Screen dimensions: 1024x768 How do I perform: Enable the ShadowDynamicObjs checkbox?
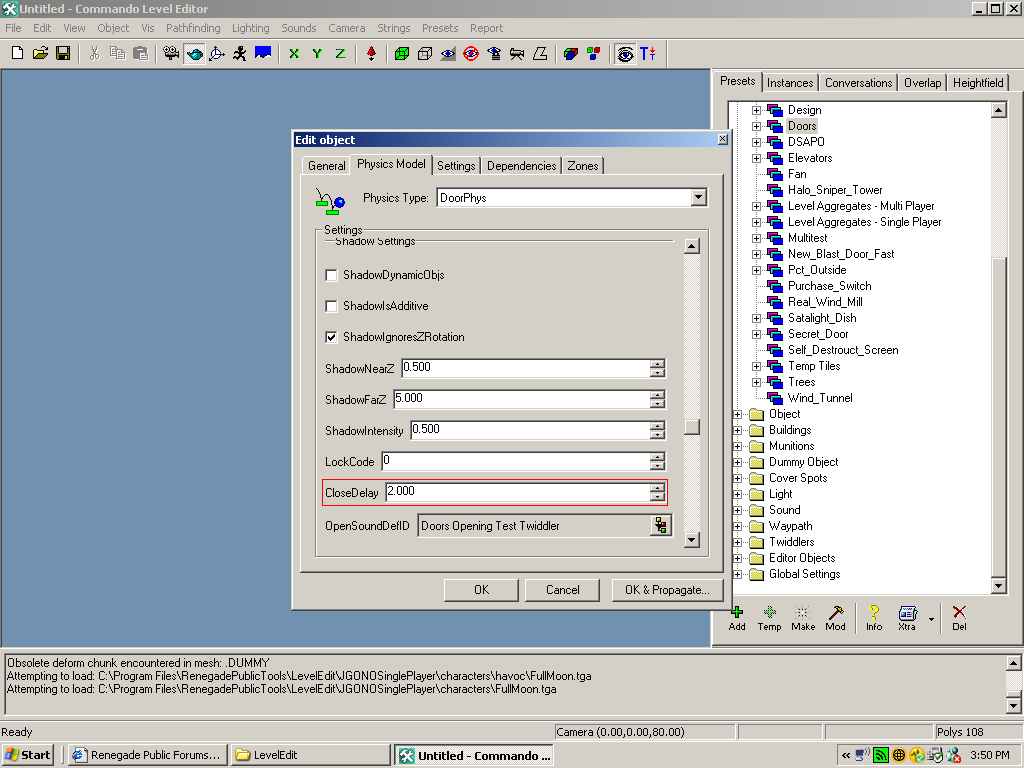tap(332, 275)
